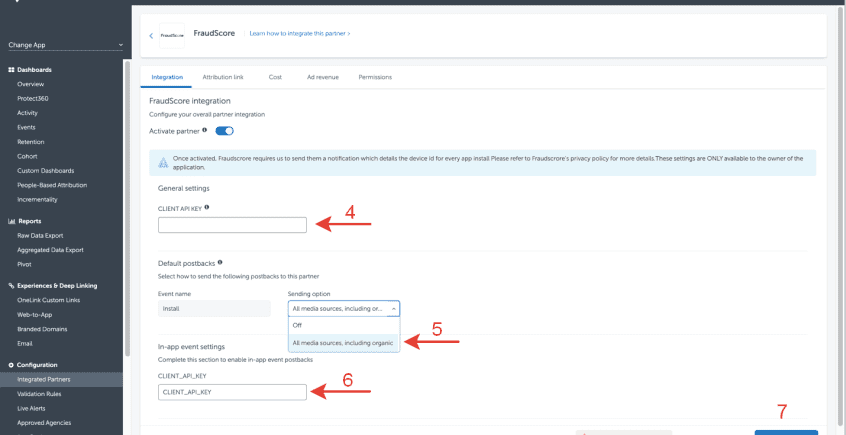846x435 pixels.
Task: Open the Cost tab
Action: point(275,77)
